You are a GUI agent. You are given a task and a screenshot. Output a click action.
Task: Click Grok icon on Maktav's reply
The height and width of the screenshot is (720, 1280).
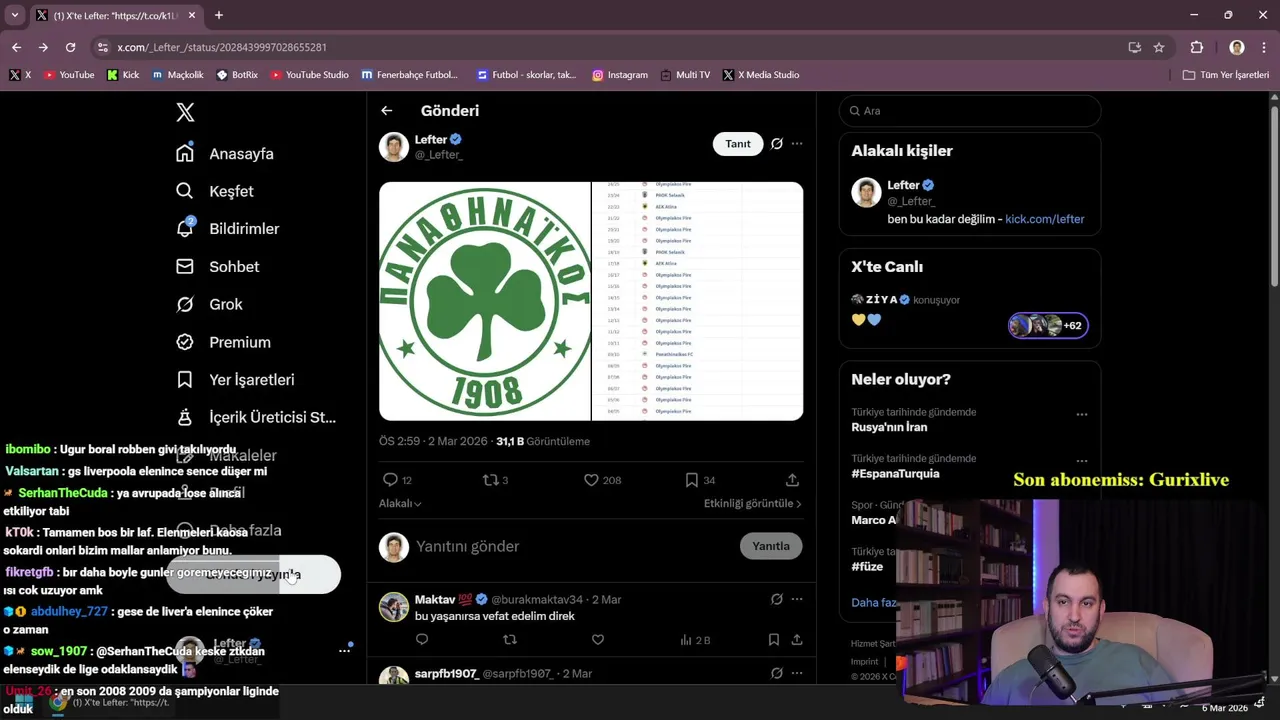(x=777, y=599)
